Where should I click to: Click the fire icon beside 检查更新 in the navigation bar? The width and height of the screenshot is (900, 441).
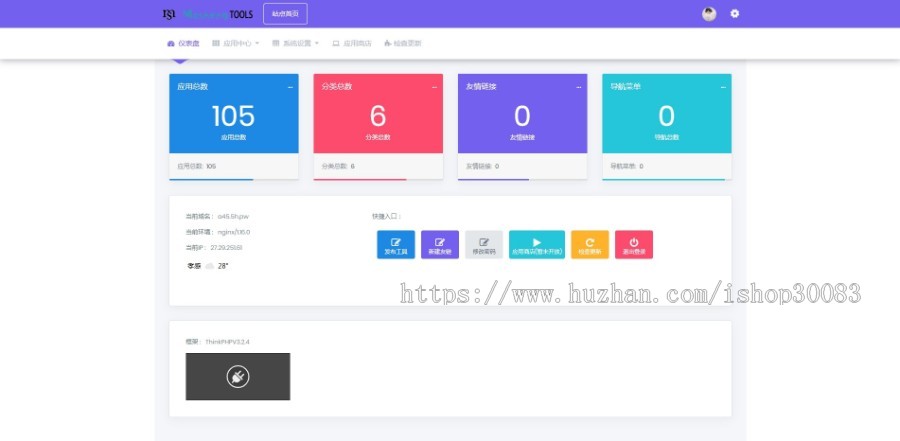click(387, 44)
